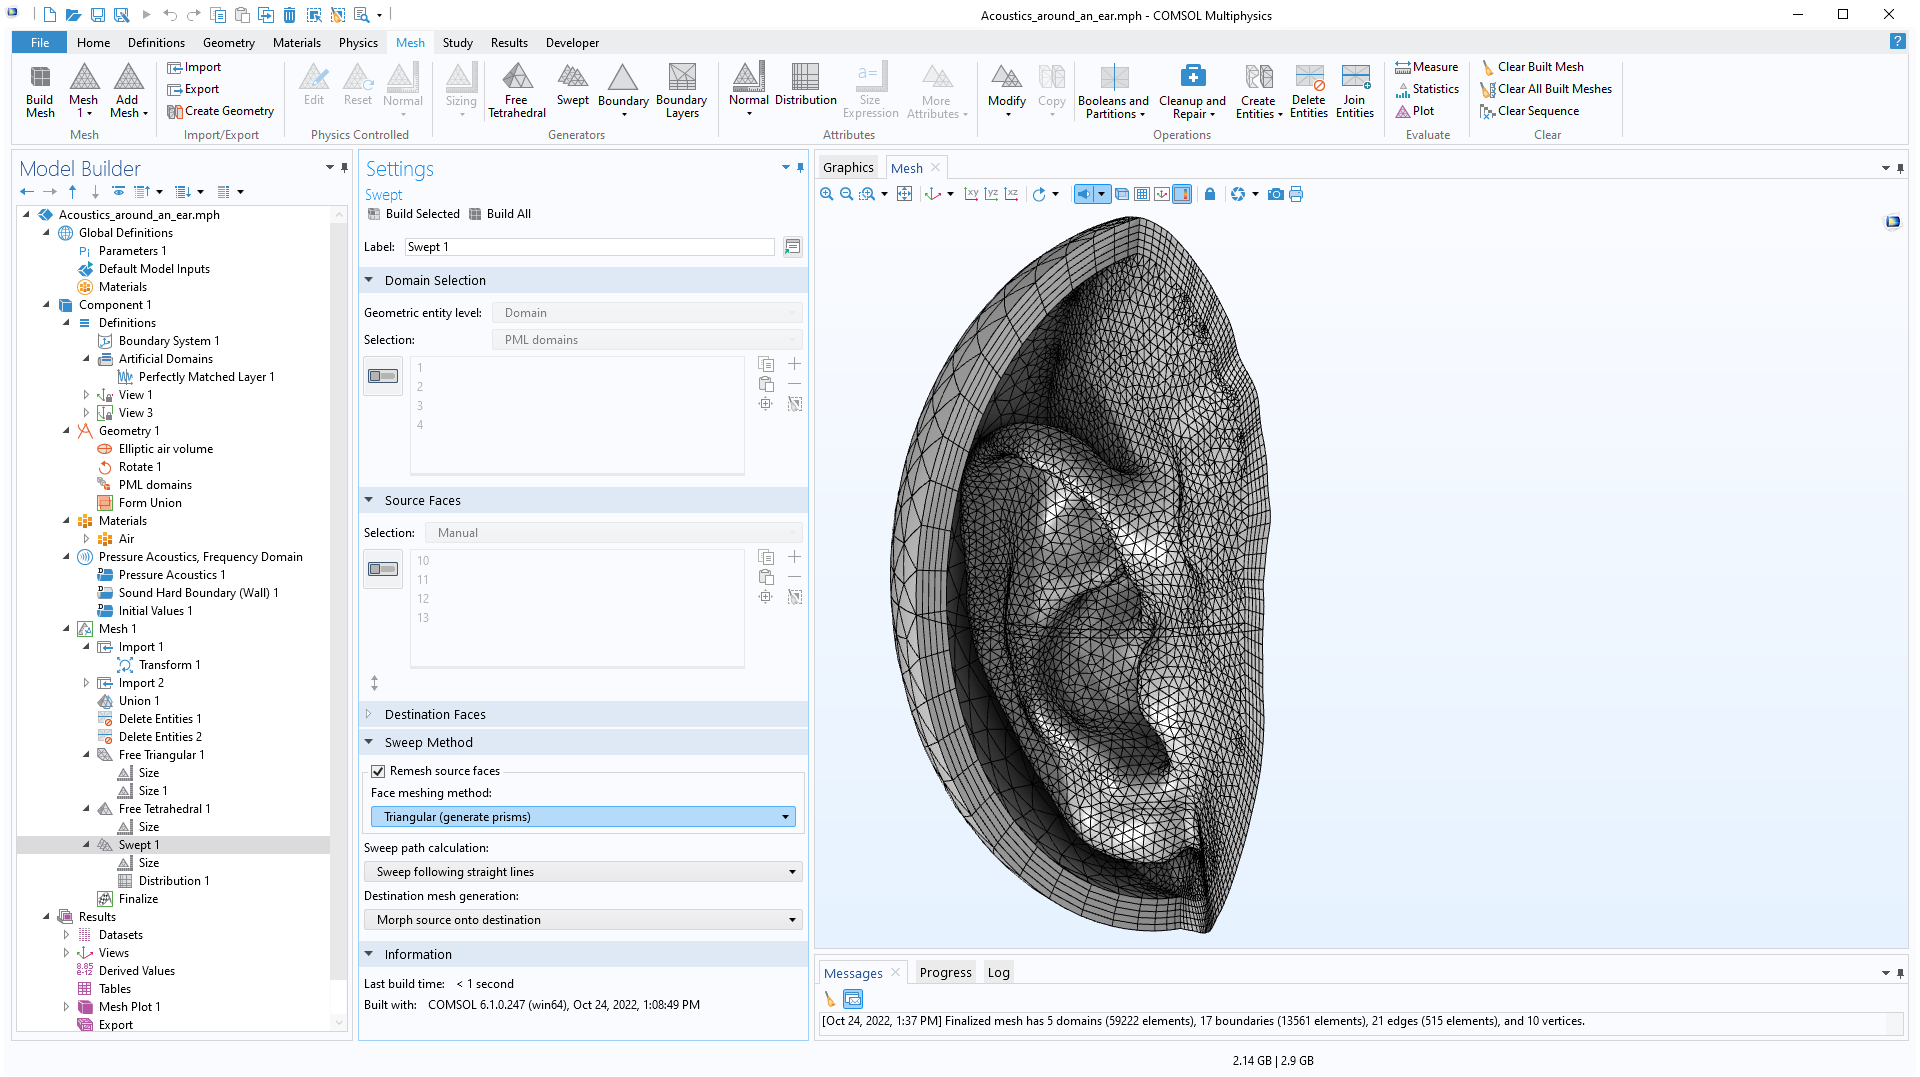Click the Rotate view arrow icon
Screen dimensions: 1920x1077
pyautogui.click(x=1039, y=194)
